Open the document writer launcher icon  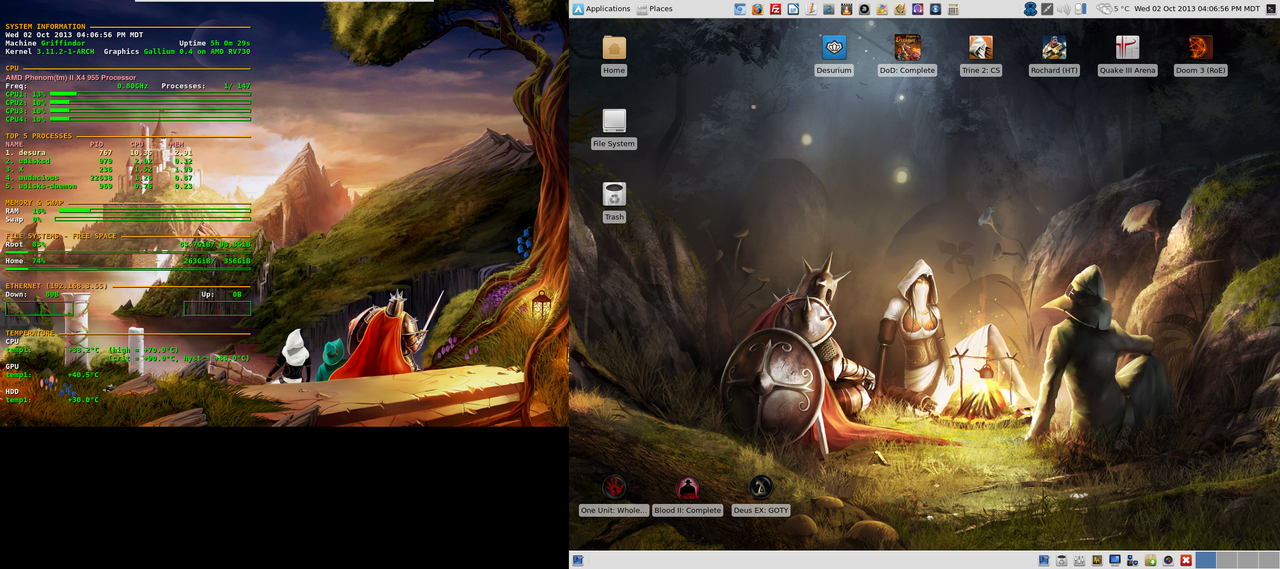(793, 9)
